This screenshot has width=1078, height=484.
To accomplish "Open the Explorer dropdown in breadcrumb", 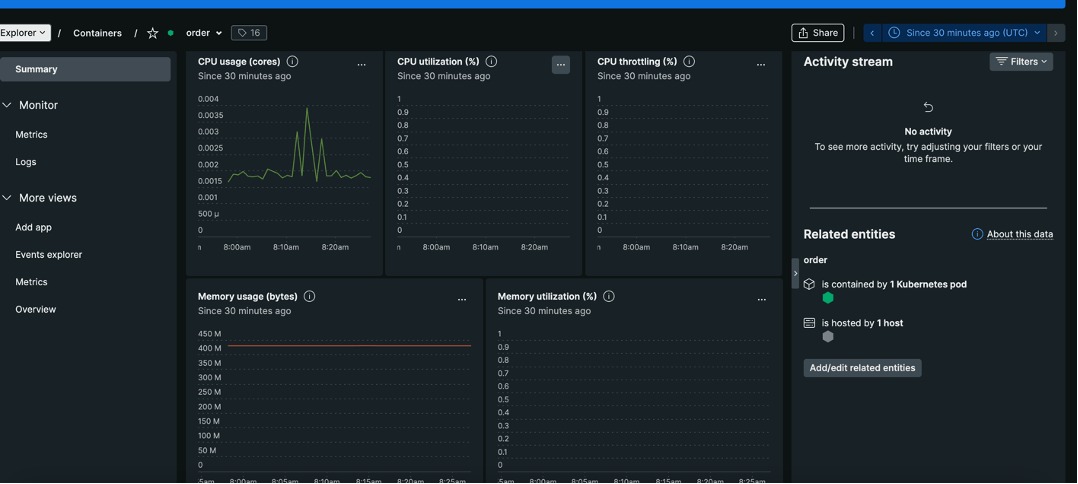I will (23, 33).
